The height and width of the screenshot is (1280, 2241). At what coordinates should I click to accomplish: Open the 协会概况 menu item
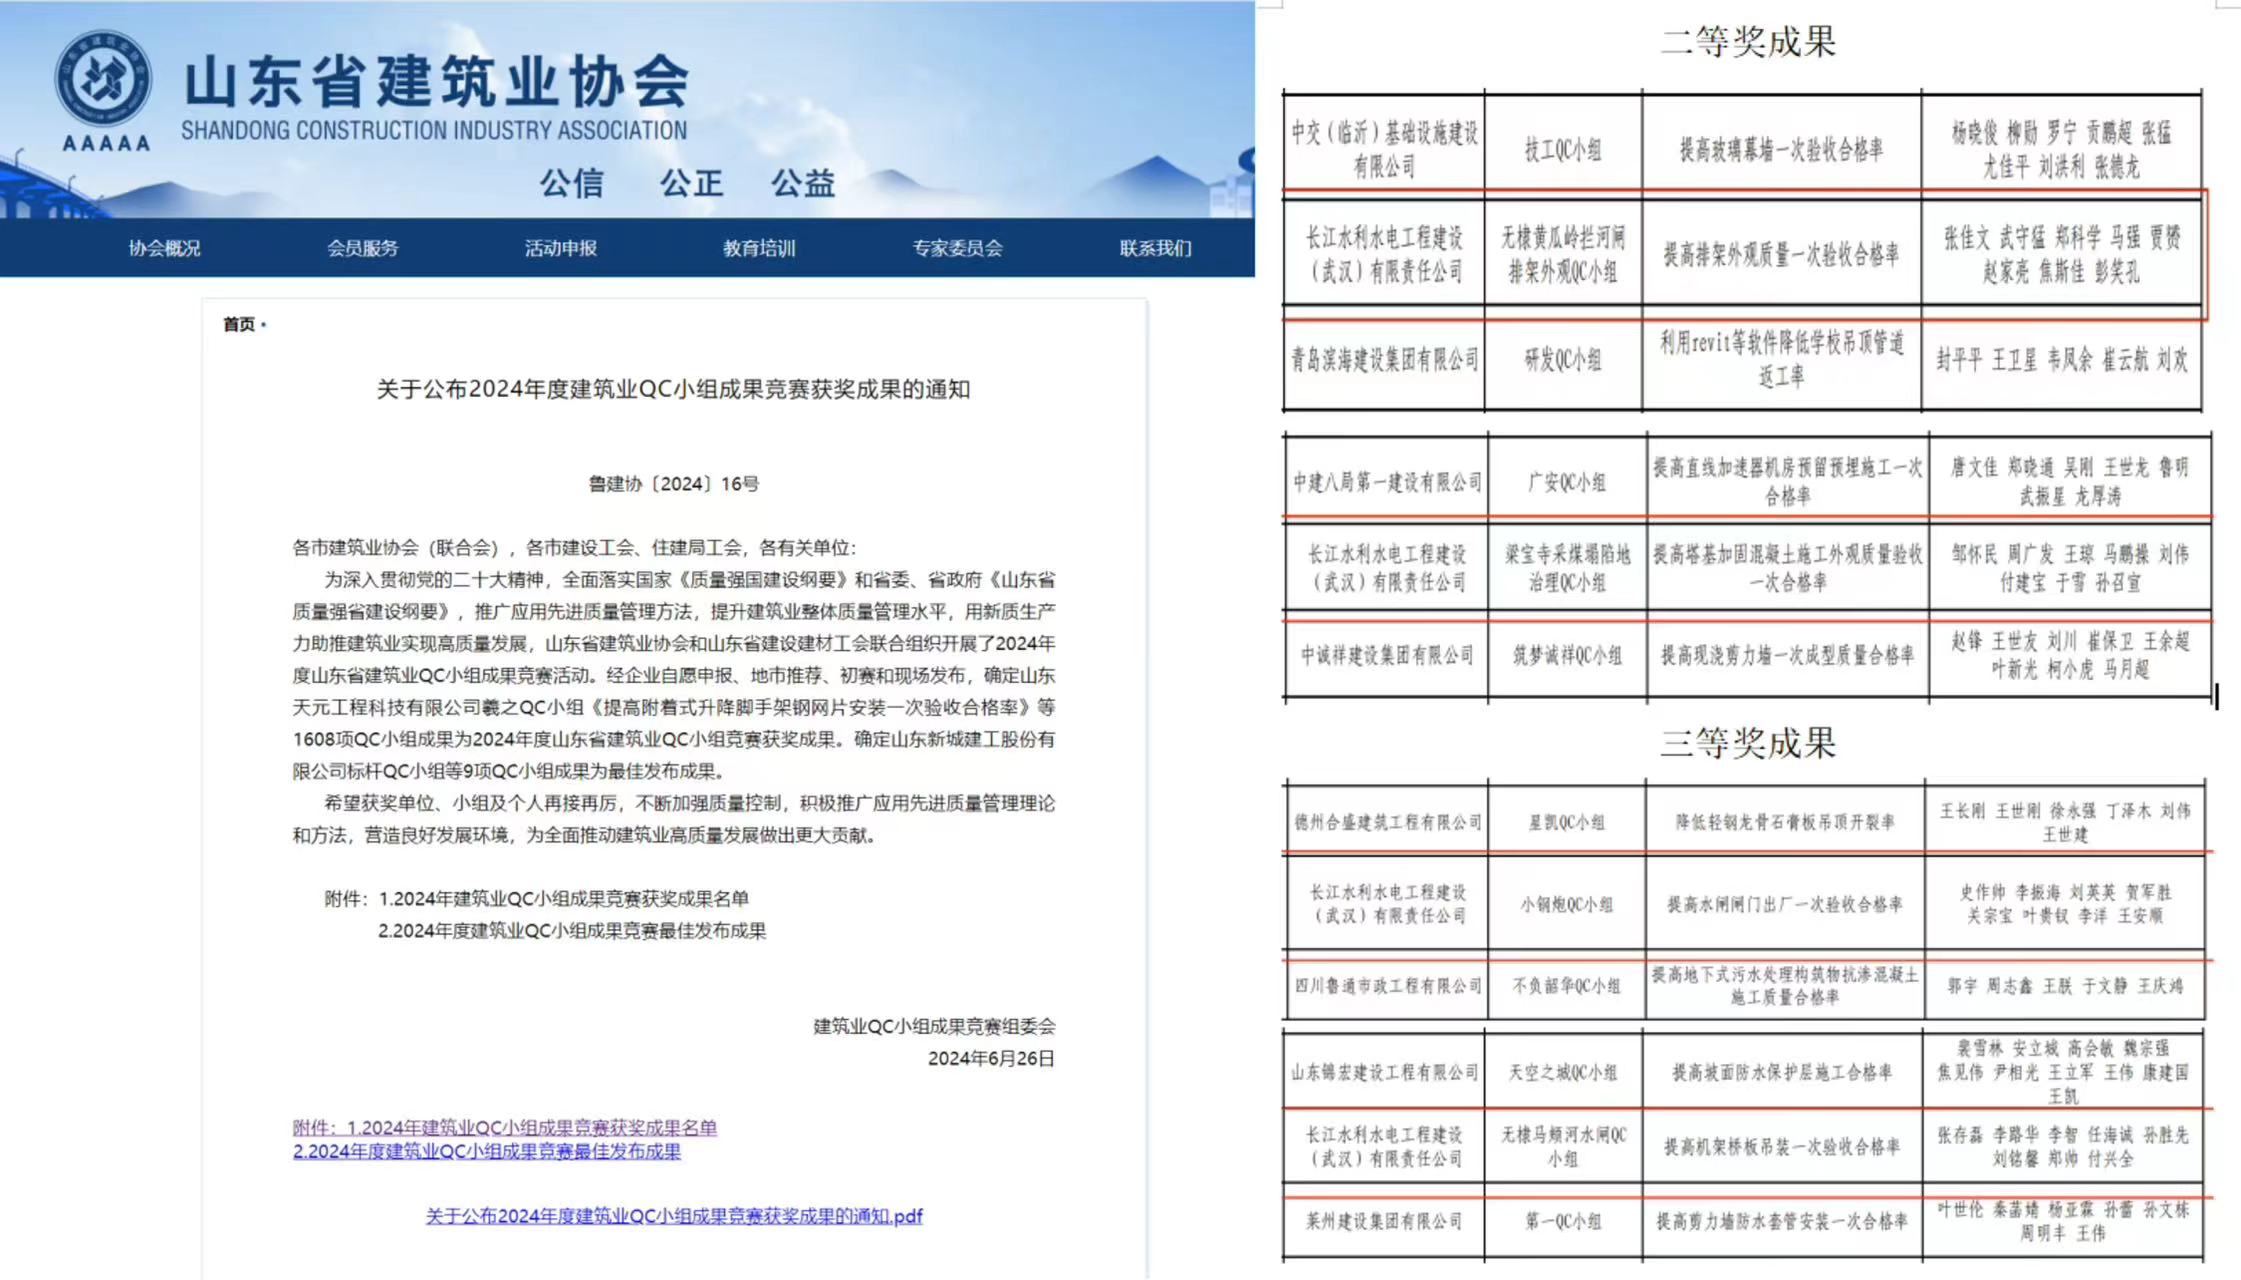[164, 248]
